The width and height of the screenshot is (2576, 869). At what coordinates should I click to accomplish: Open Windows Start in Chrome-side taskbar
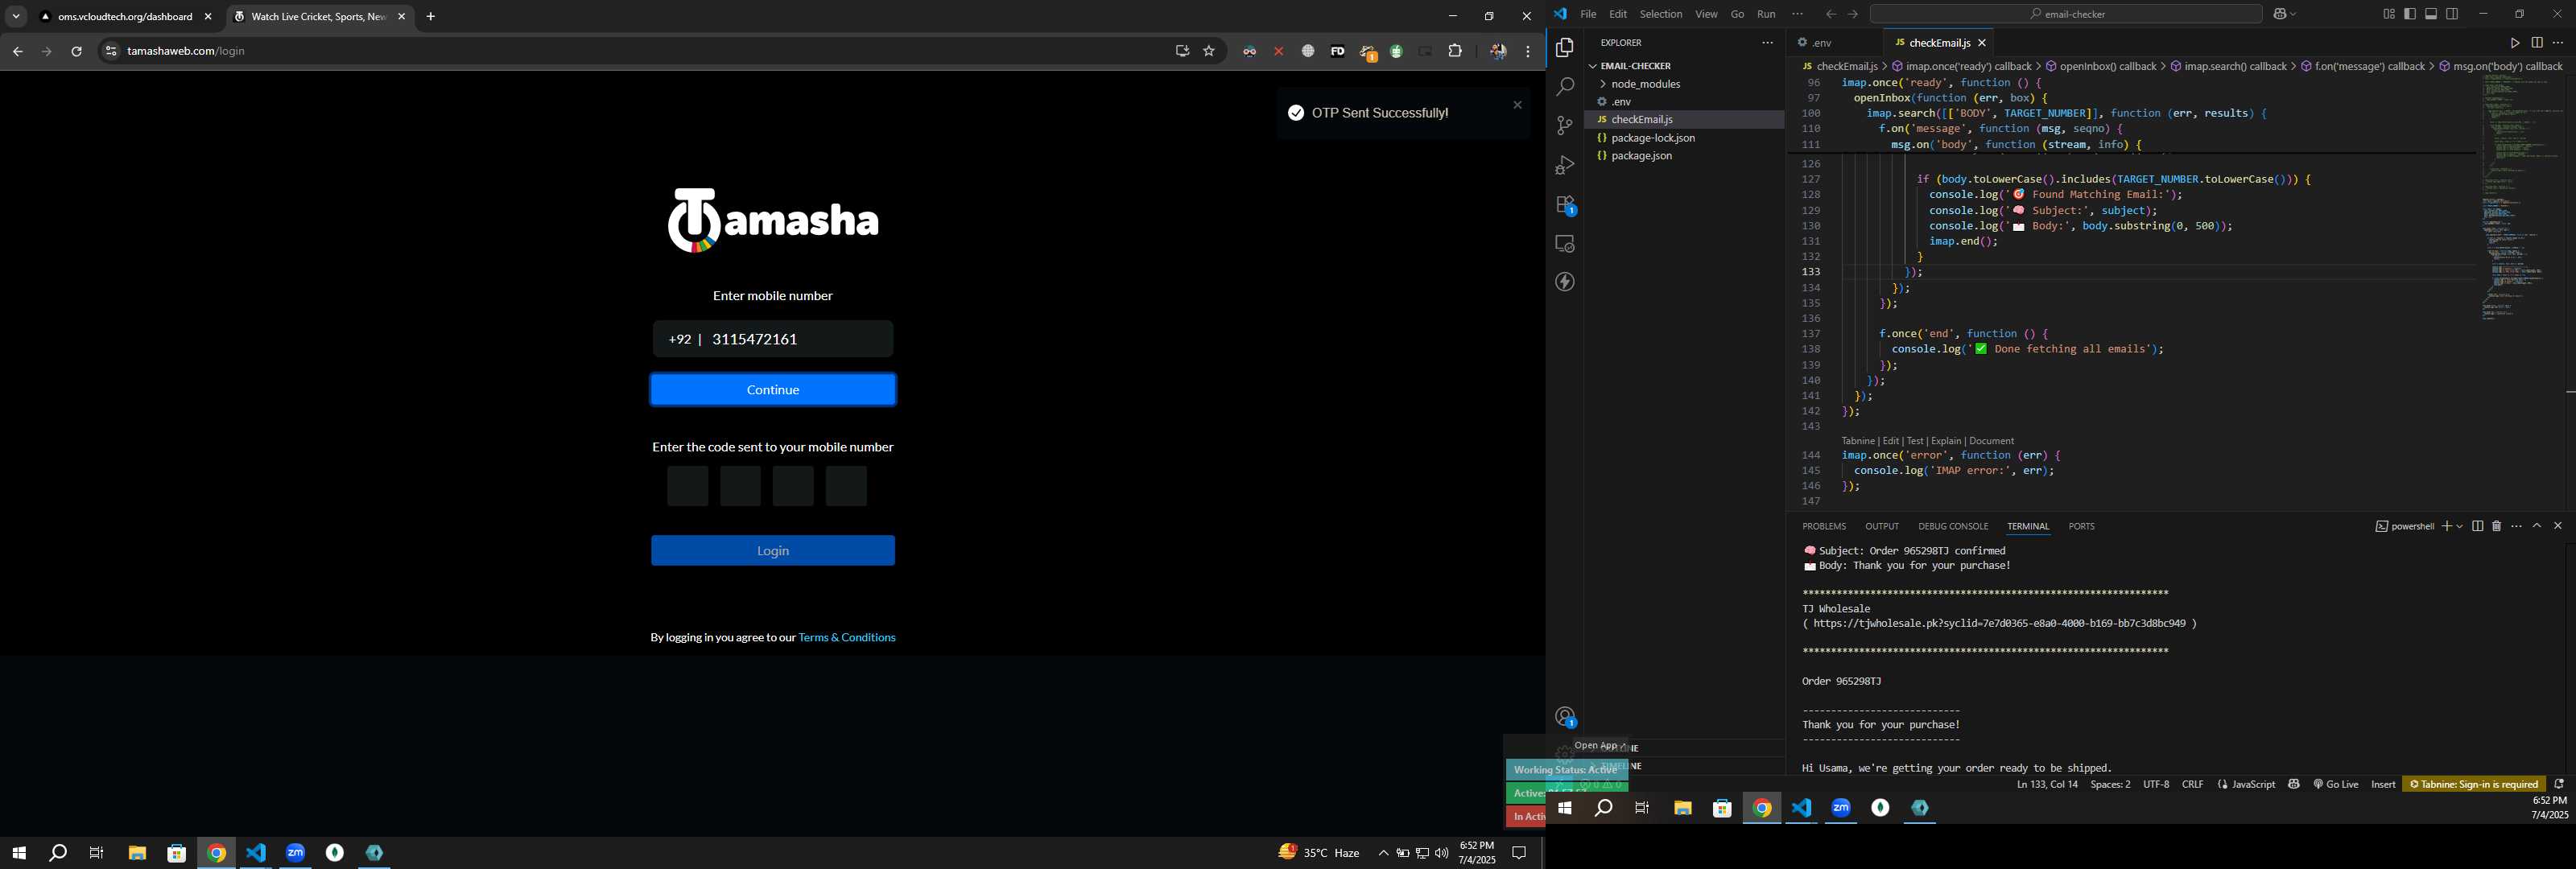(18, 853)
